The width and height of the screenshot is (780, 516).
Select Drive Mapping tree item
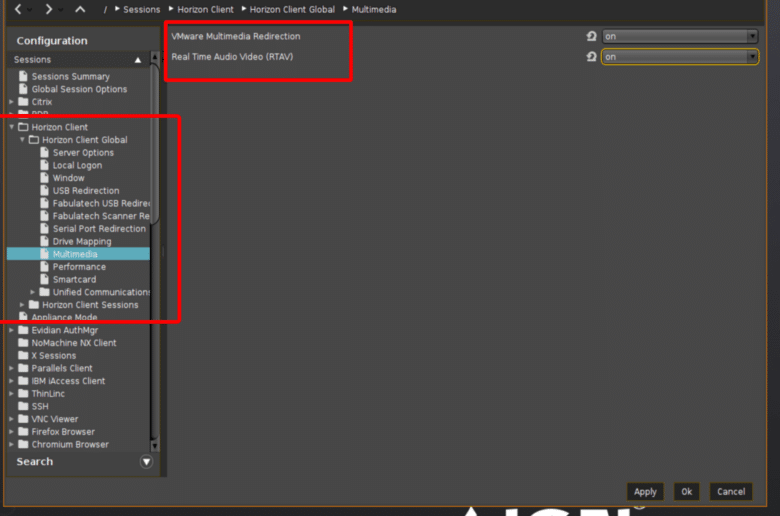pyautogui.click(x=82, y=241)
